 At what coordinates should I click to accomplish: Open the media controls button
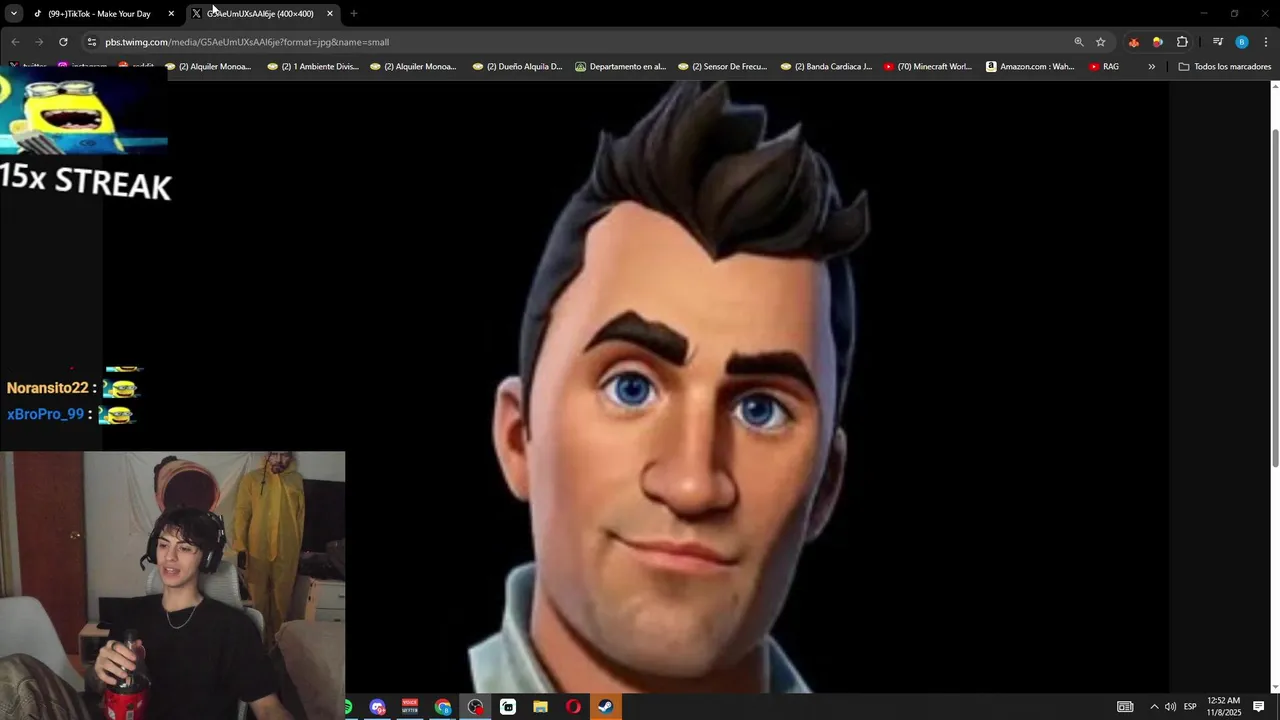[x=1217, y=42]
